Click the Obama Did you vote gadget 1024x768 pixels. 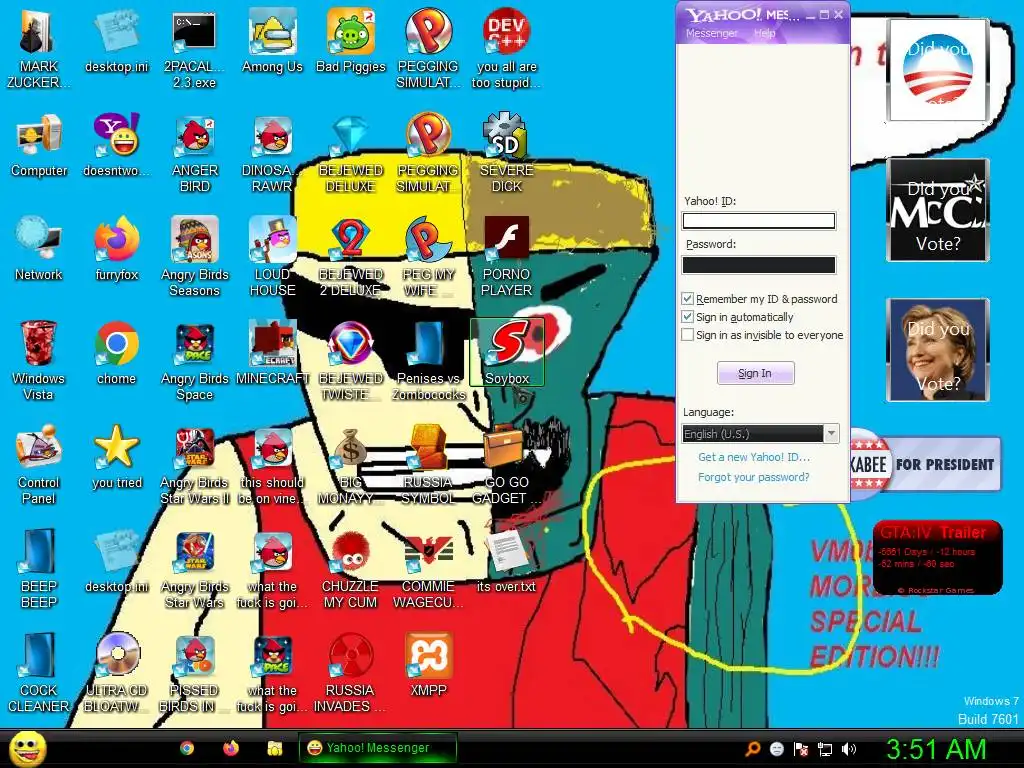point(938,70)
